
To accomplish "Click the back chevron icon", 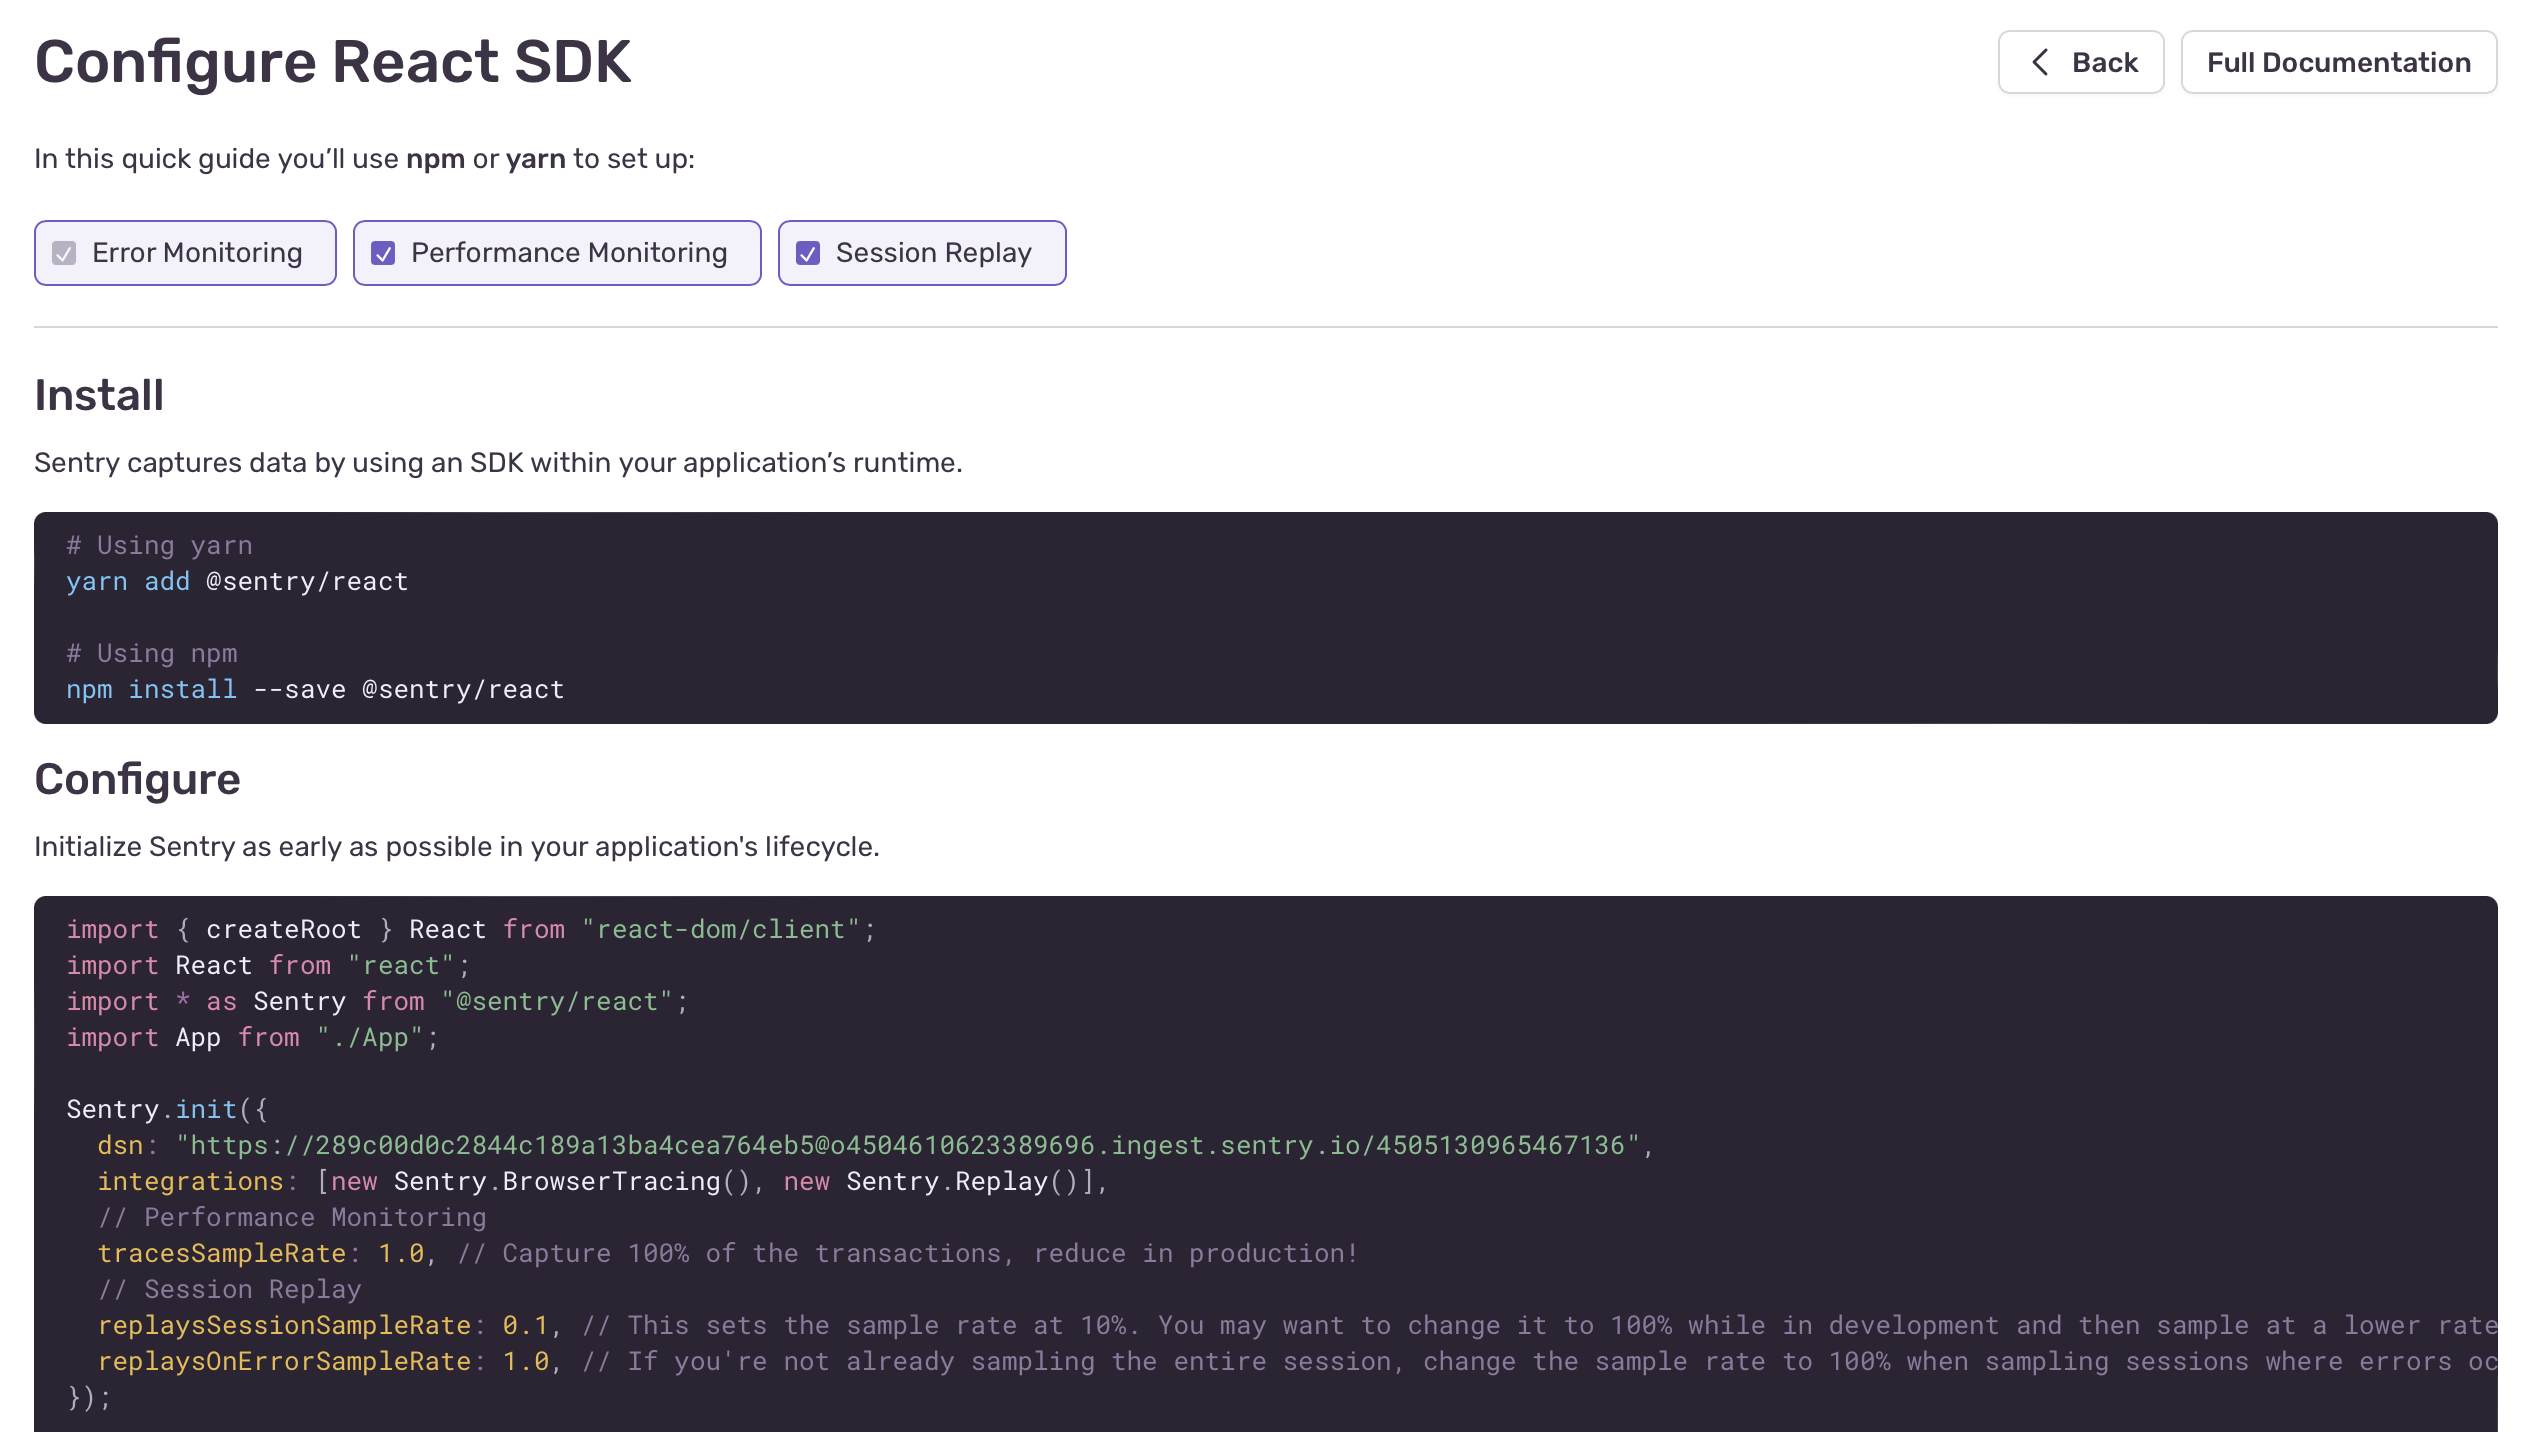I will click(x=2040, y=62).
